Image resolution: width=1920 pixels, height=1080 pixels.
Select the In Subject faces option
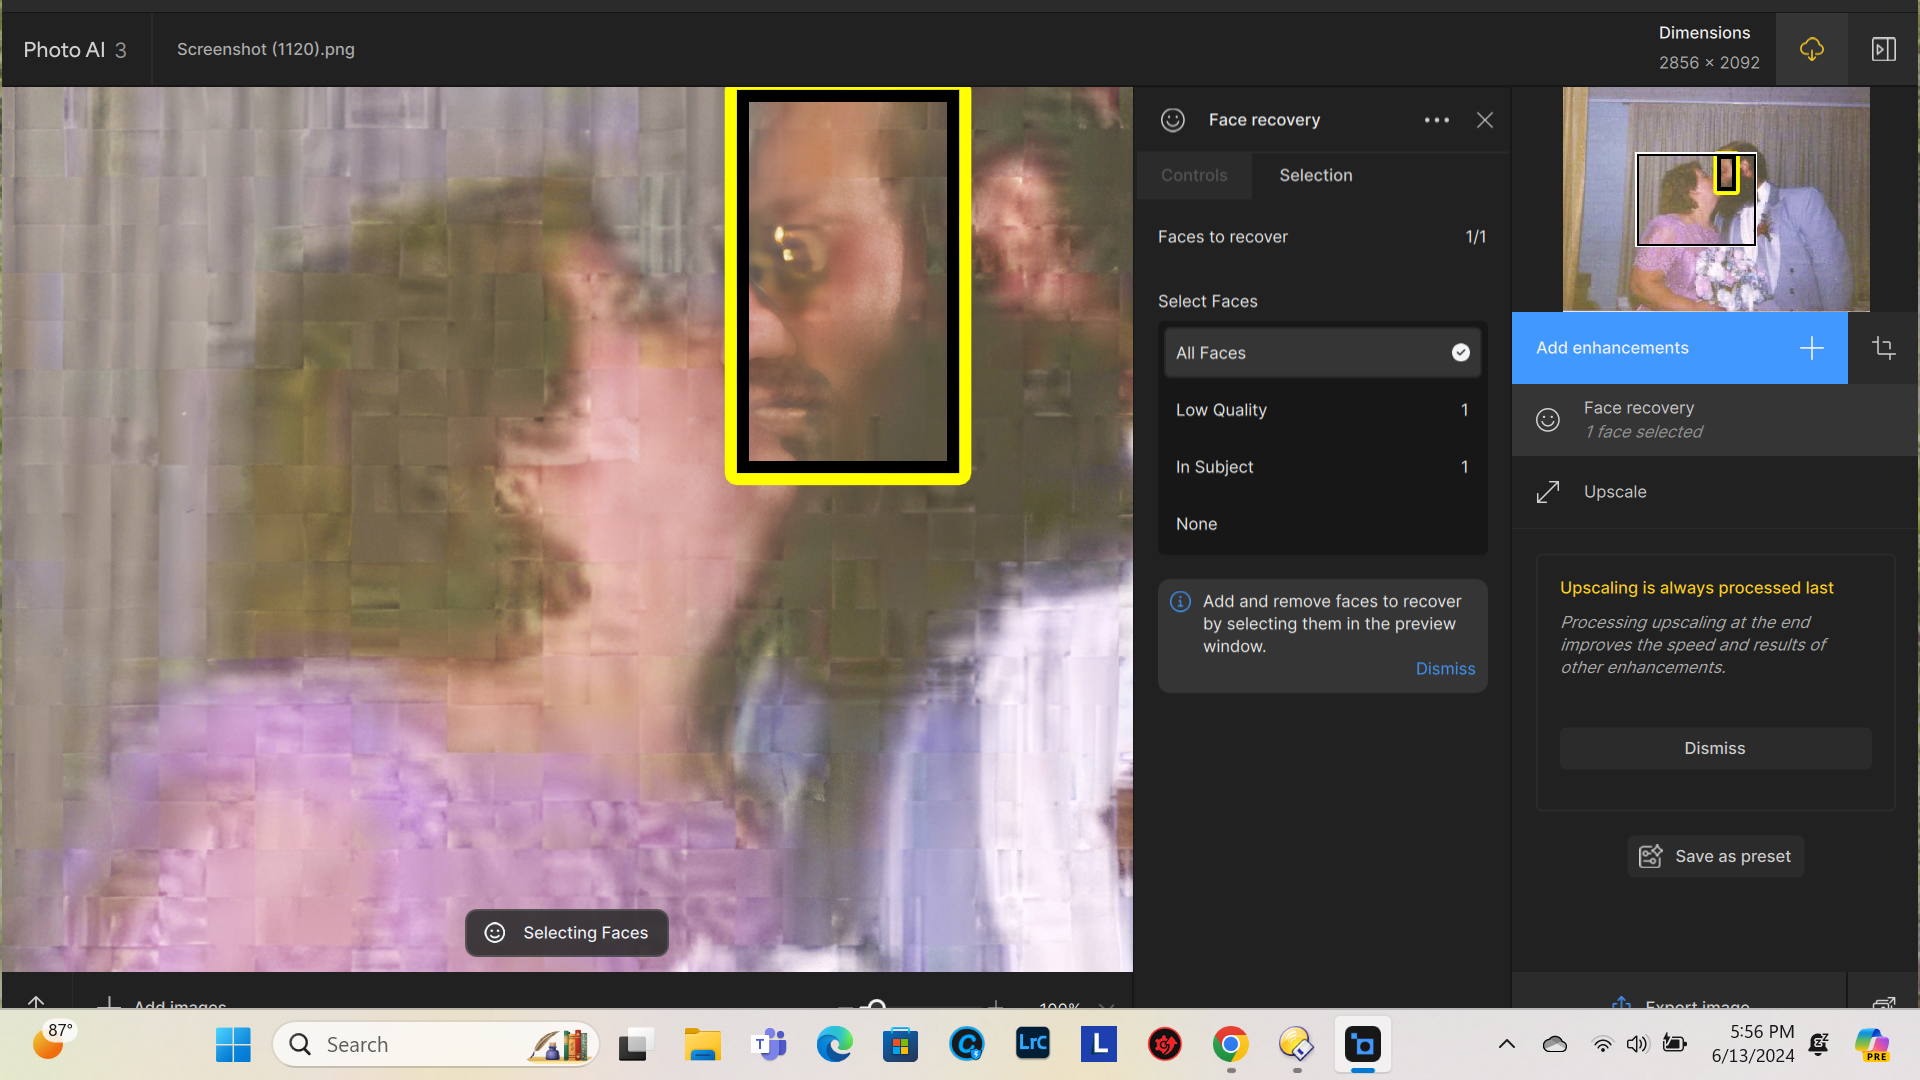pyautogui.click(x=1321, y=467)
